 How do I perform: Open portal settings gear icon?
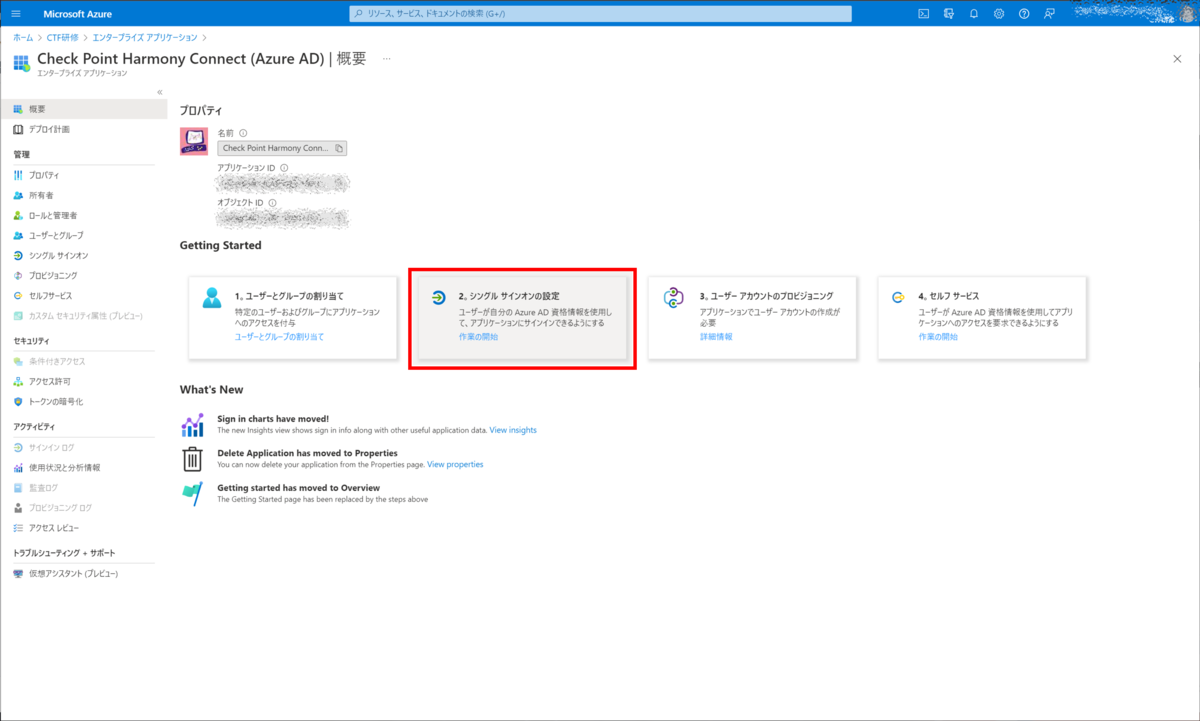point(999,13)
